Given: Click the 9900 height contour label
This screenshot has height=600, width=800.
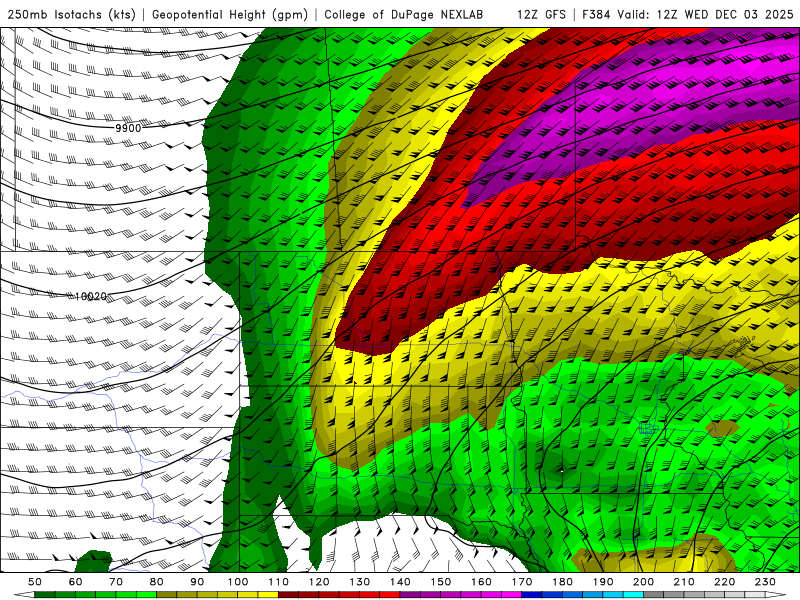Looking at the screenshot, I should tap(128, 128).
